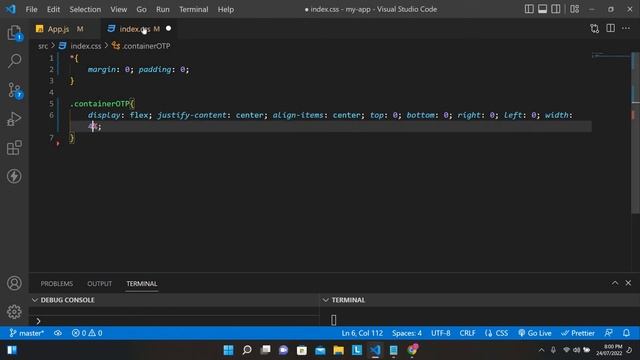The image size is (640, 360).
Task: Open notifications bell in status bar
Action: tap(626, 333)
